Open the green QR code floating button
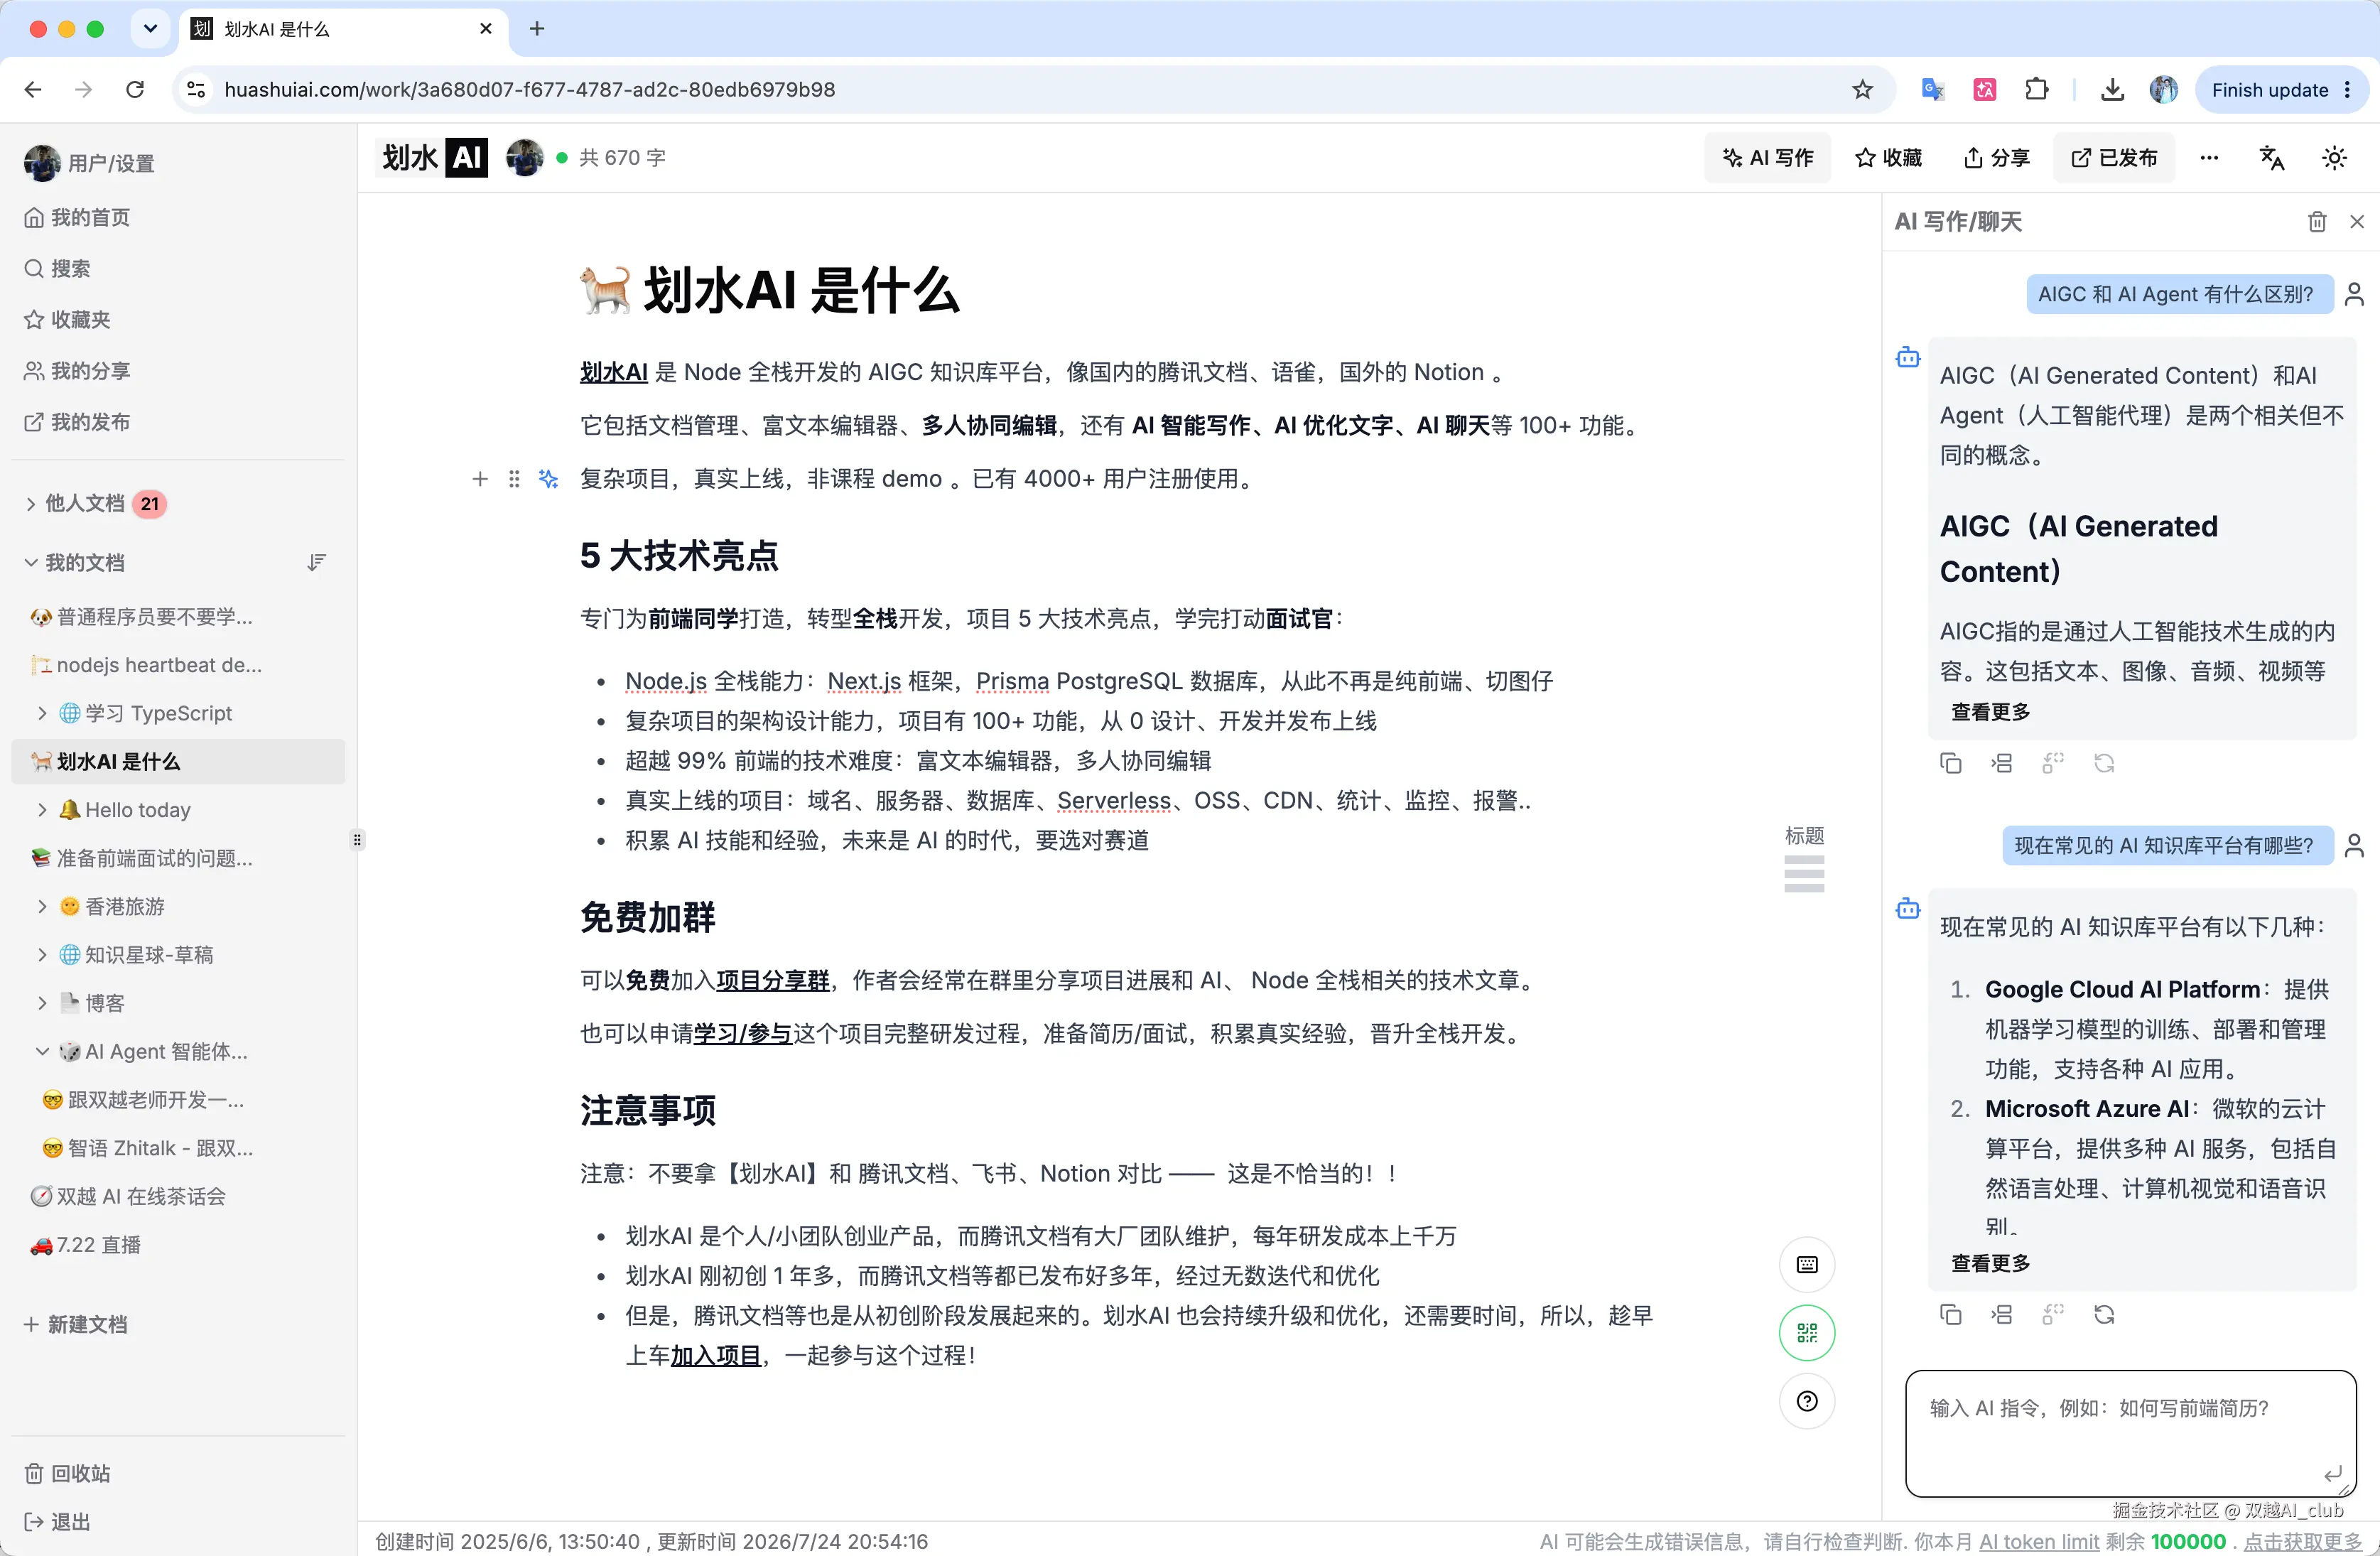 1806,1333
